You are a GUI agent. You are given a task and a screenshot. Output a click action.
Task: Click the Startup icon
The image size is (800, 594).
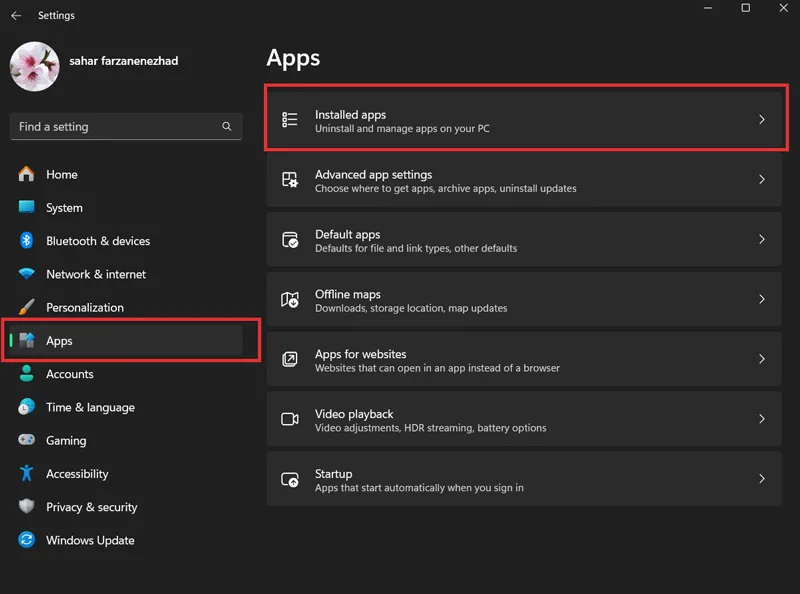(x=290, y=479)
